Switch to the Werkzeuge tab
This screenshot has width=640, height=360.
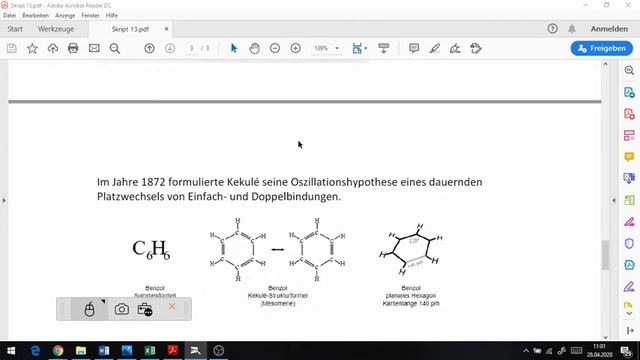[x=56, y=29]
